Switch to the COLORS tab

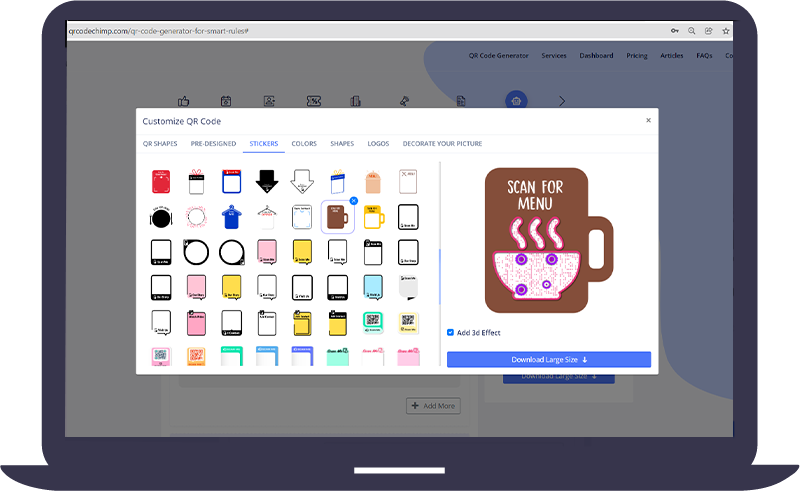point(304,143)
